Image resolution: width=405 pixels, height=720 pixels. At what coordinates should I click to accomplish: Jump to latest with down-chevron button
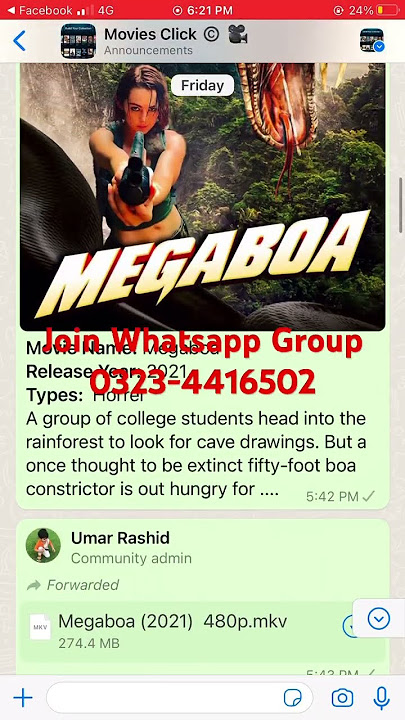click(379, 619)
